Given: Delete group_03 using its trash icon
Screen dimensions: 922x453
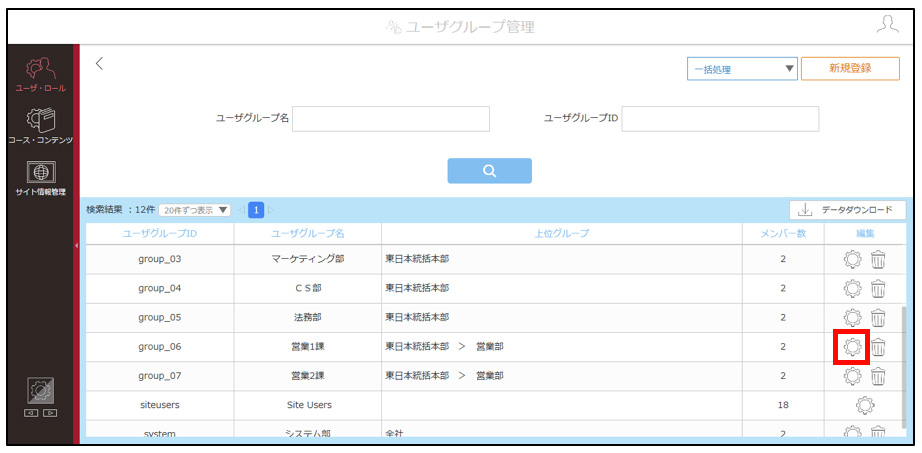Looking at the screenshot, I should coord(878,259).
